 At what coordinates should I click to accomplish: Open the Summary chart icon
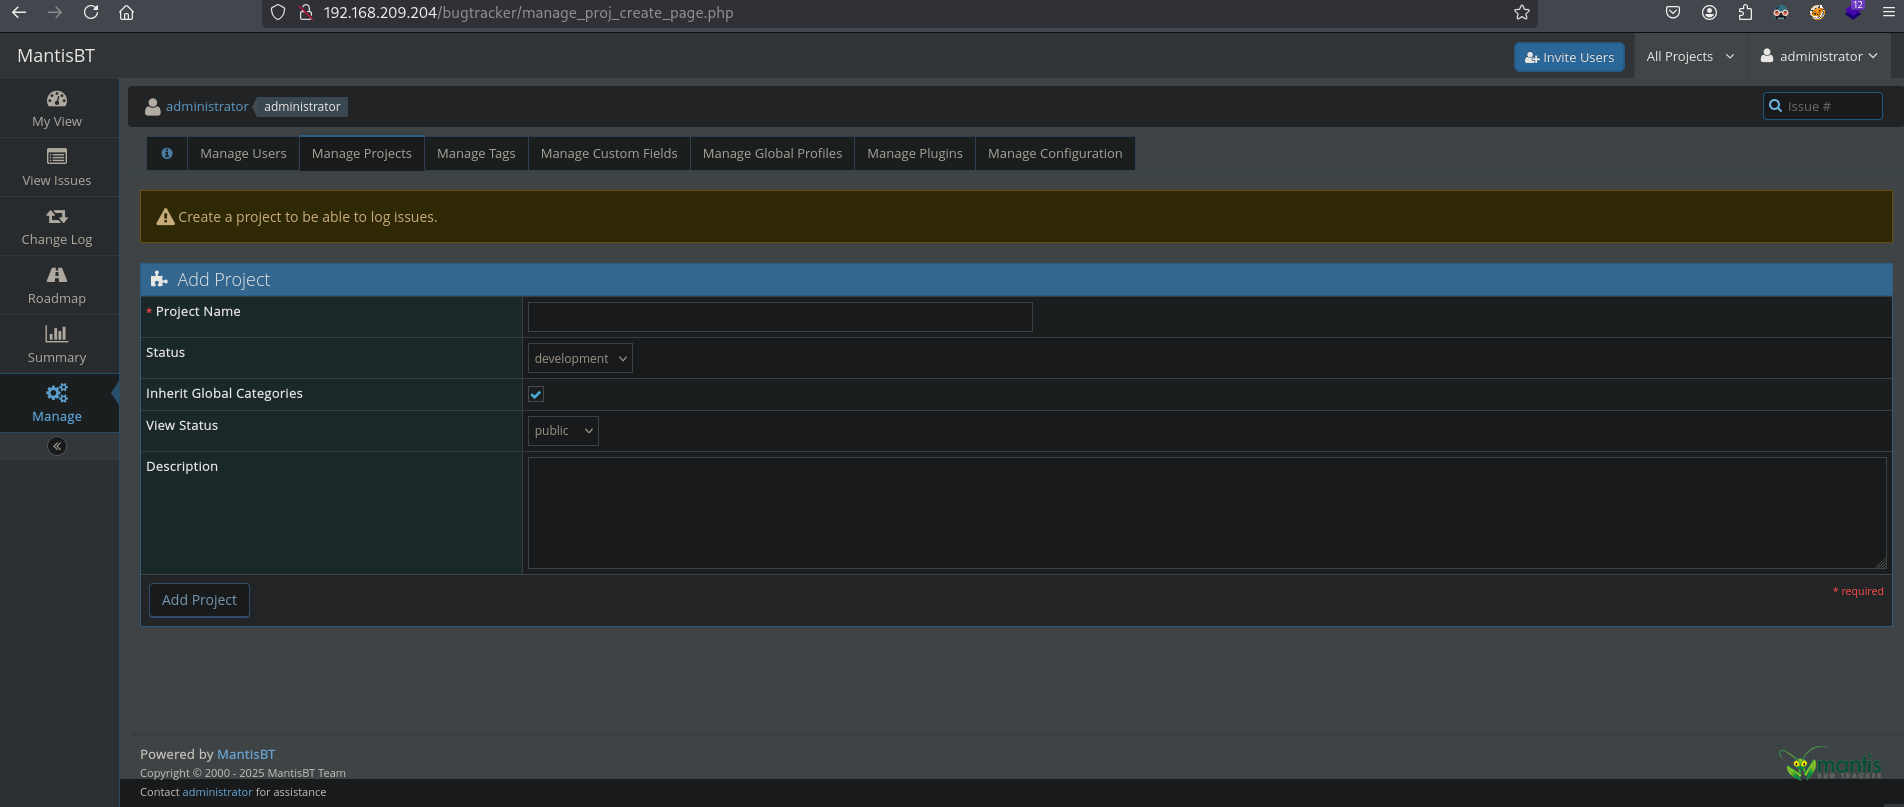pyautogui.click(x=57, y=334)
